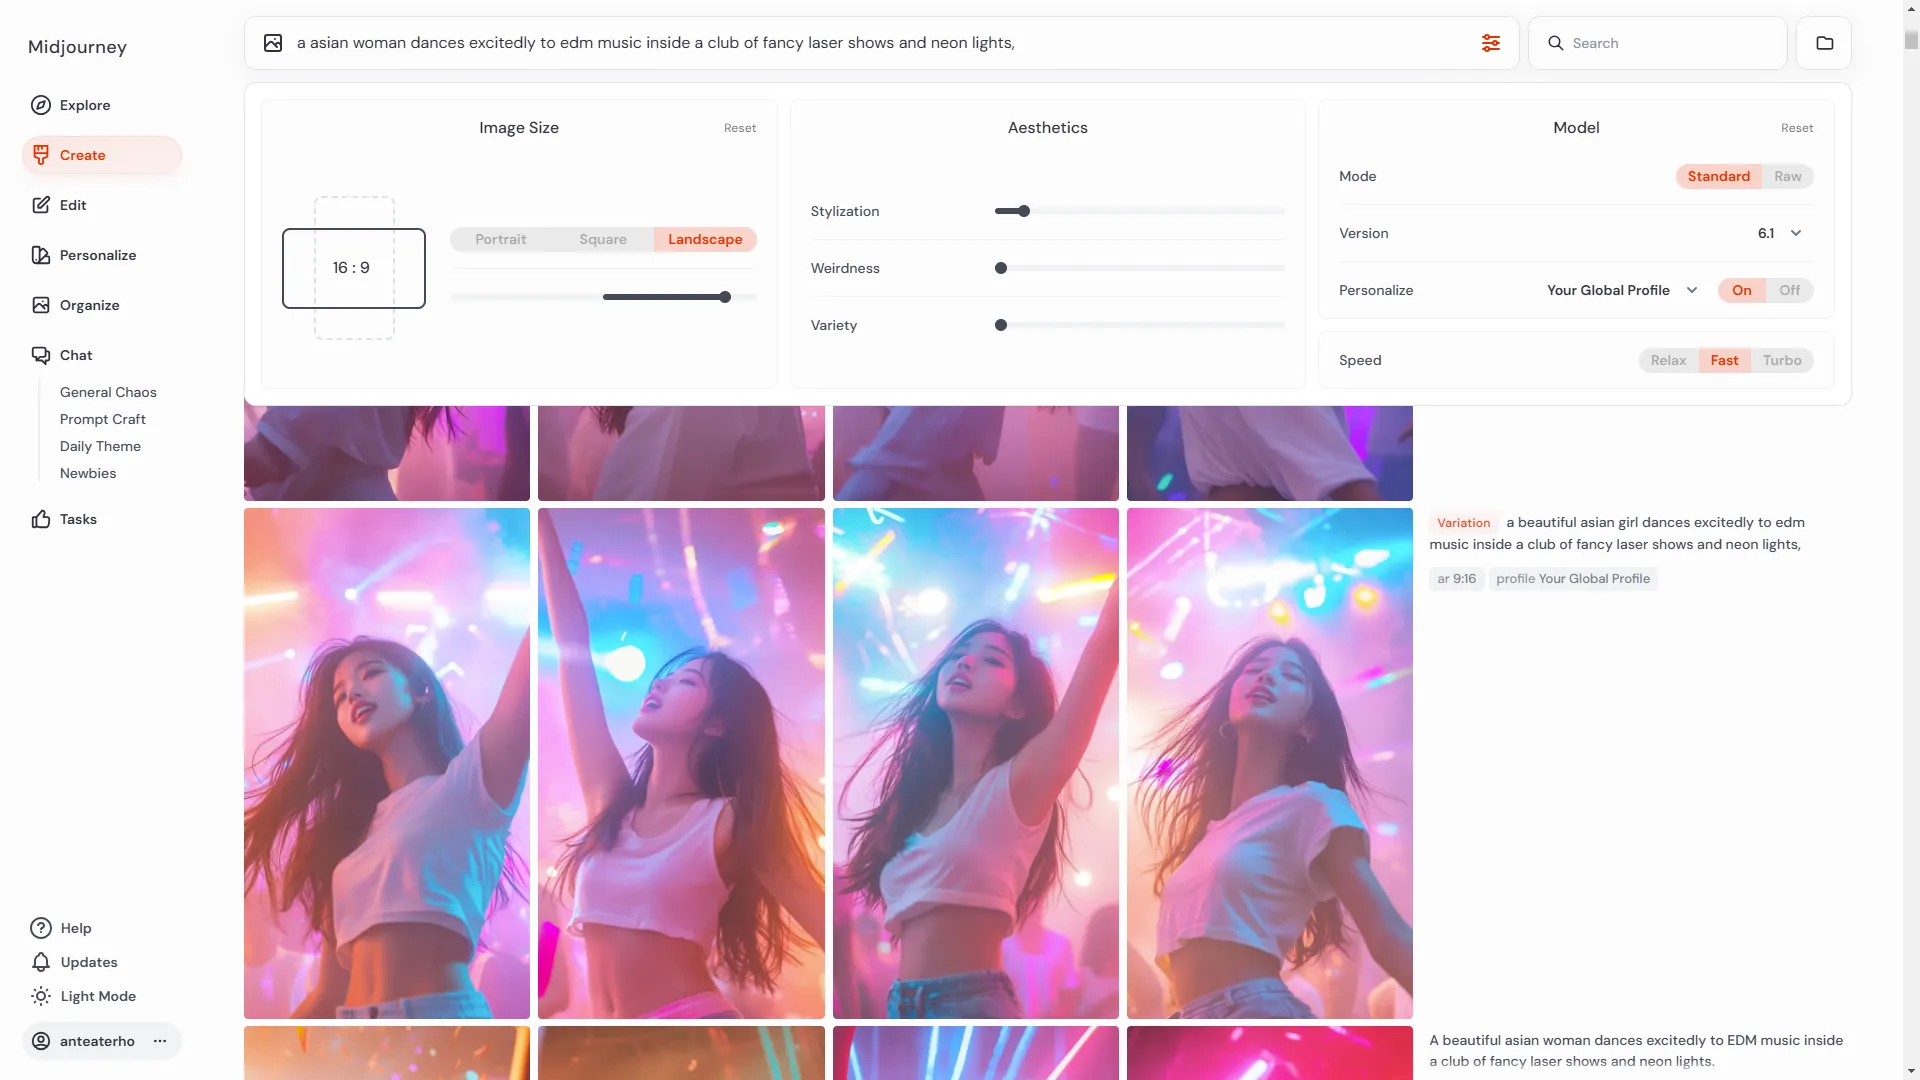Click the Tasks thumbs-up icon

[x=41, y=519]
